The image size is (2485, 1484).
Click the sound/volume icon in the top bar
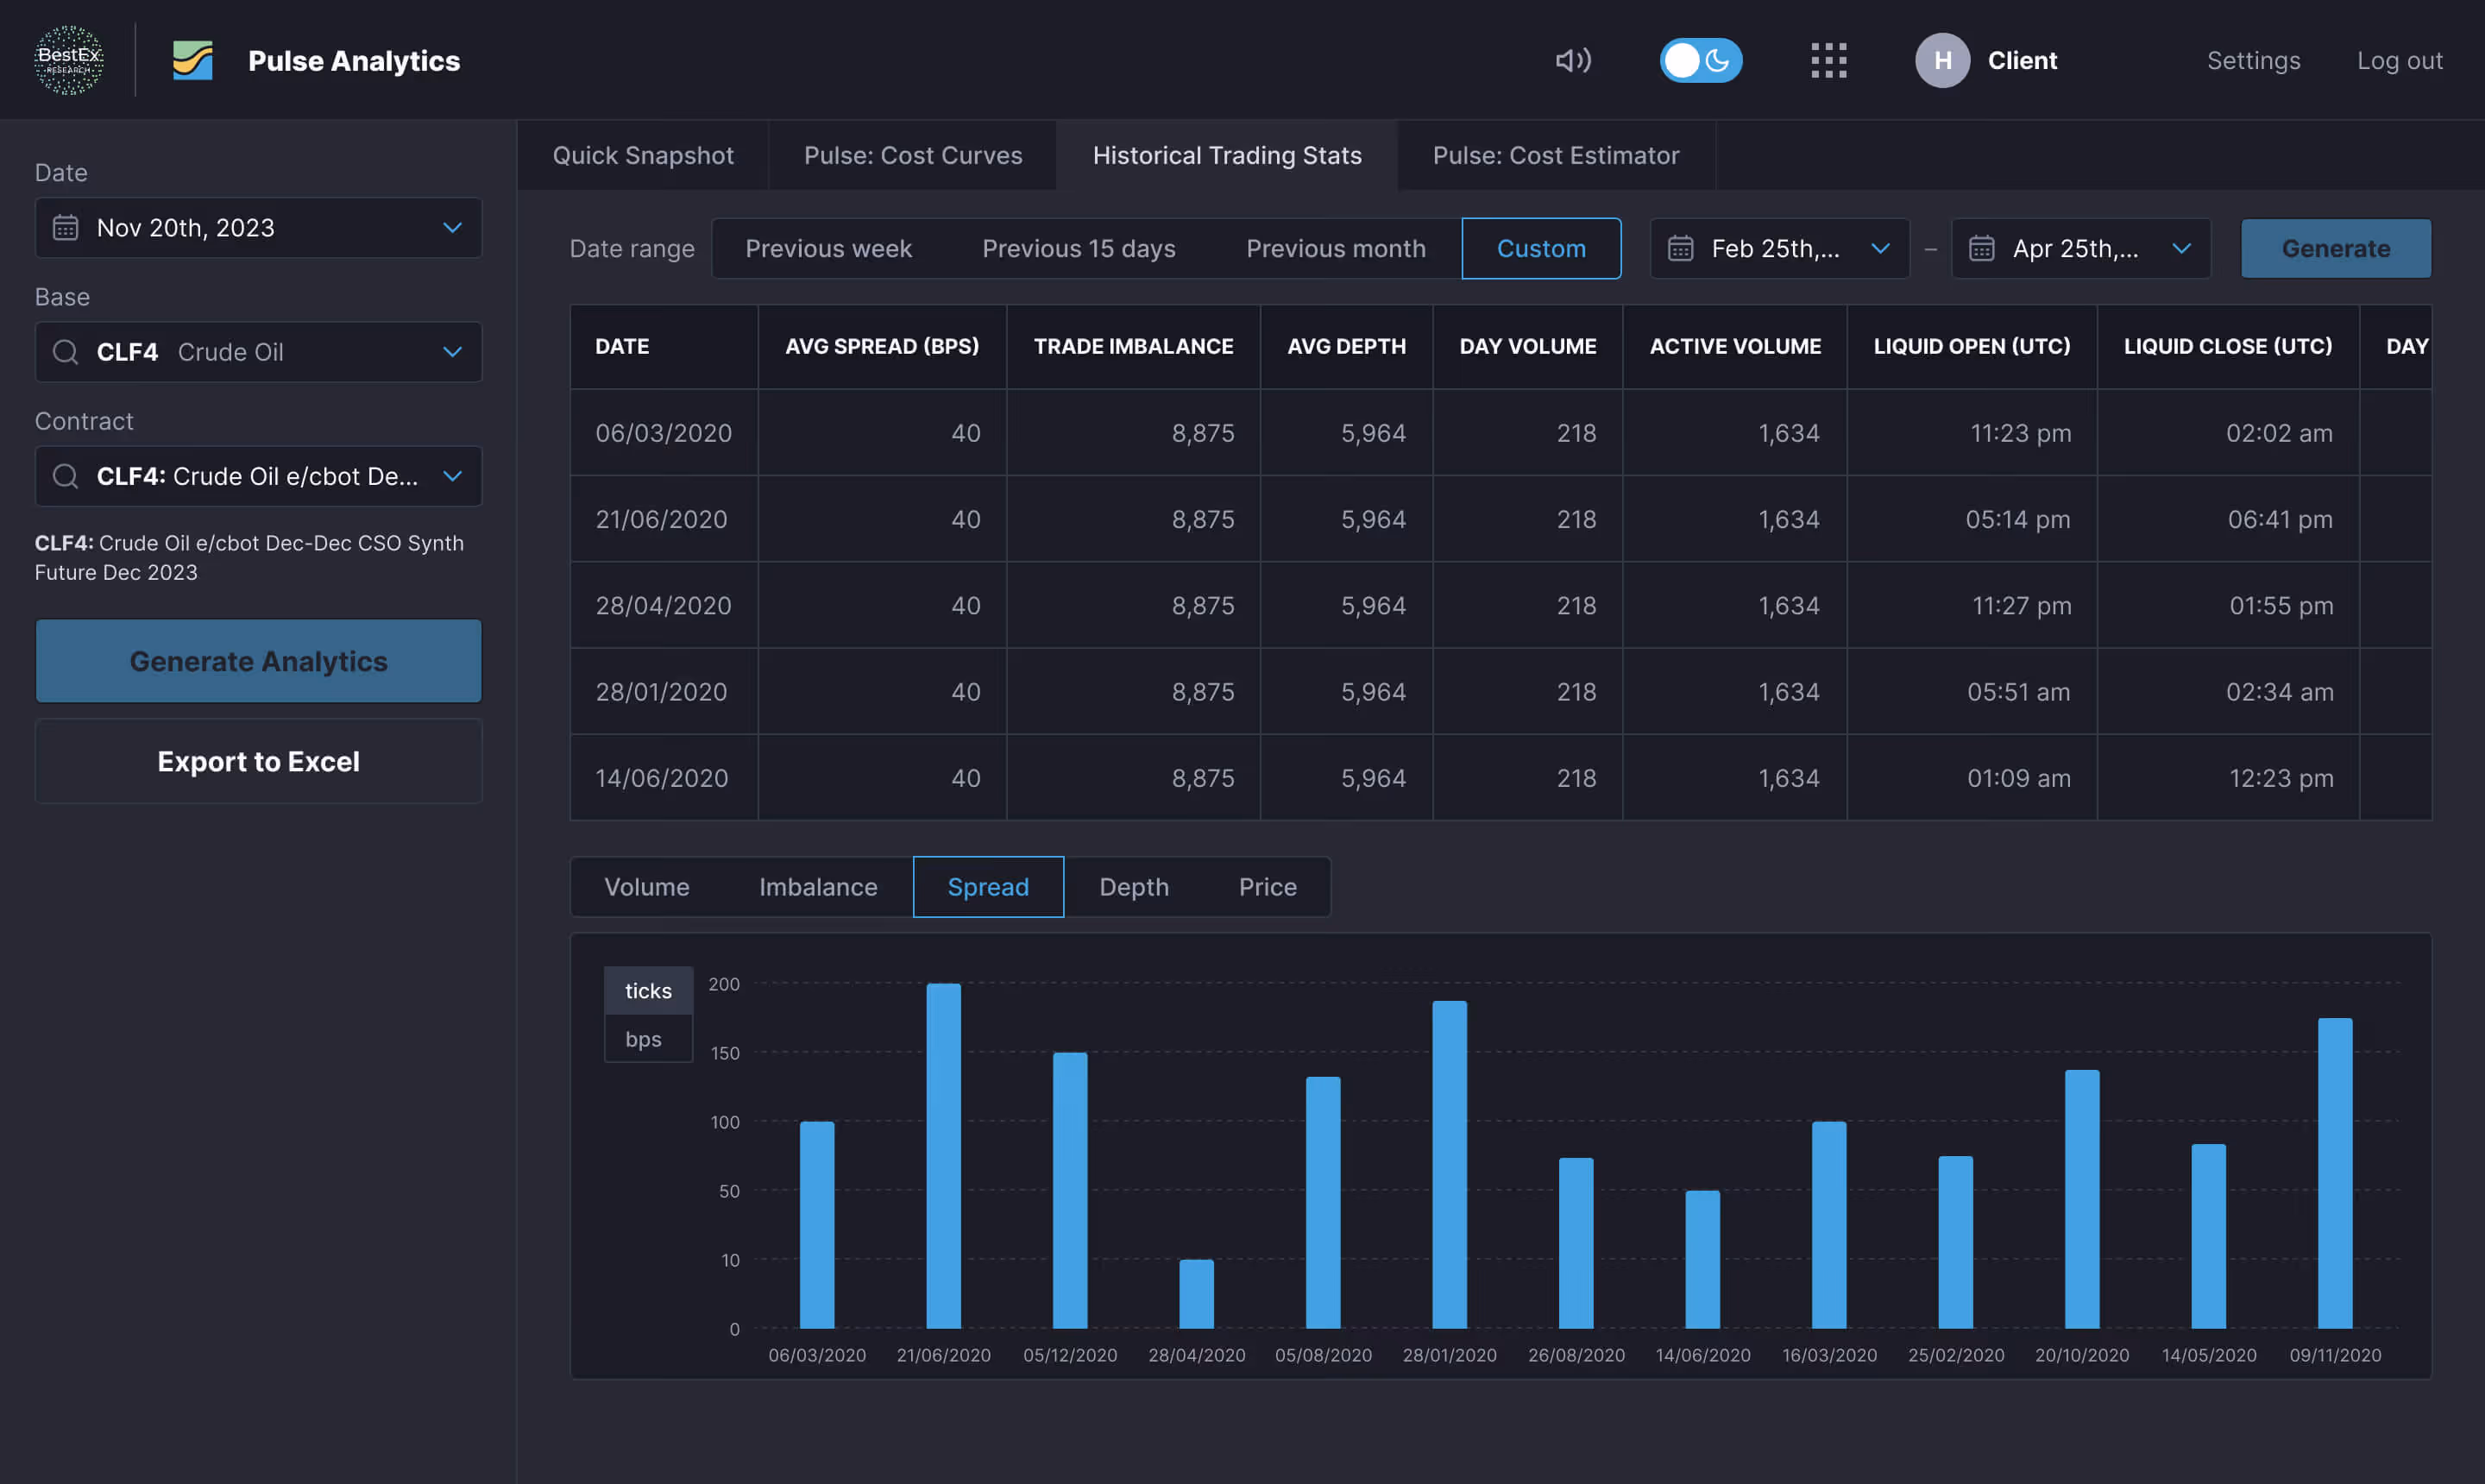1572,60
